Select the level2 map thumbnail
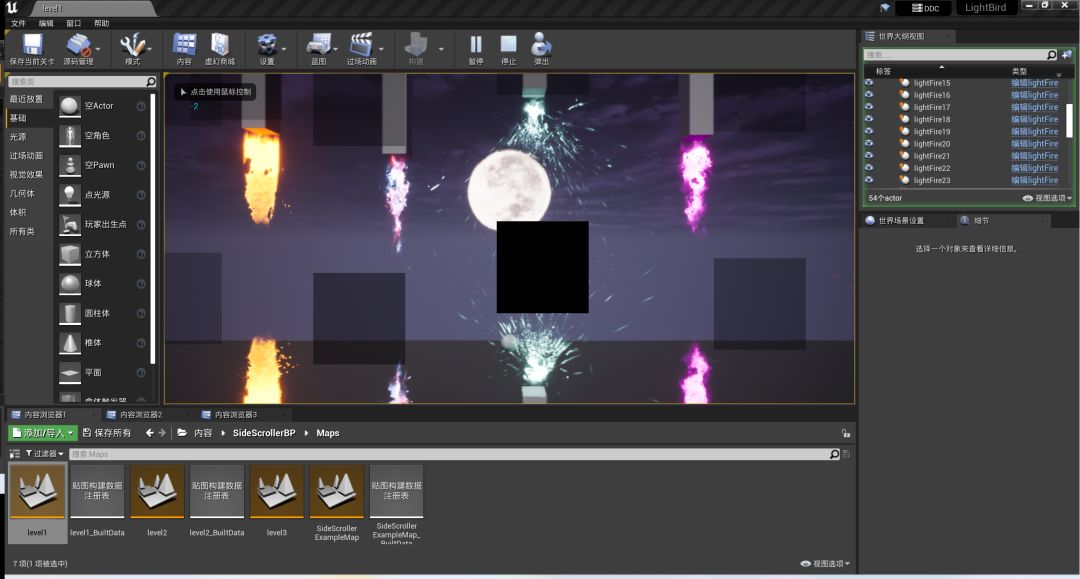Image resolution: width=1080 pixels, height=579 pixels. point(157,492)
